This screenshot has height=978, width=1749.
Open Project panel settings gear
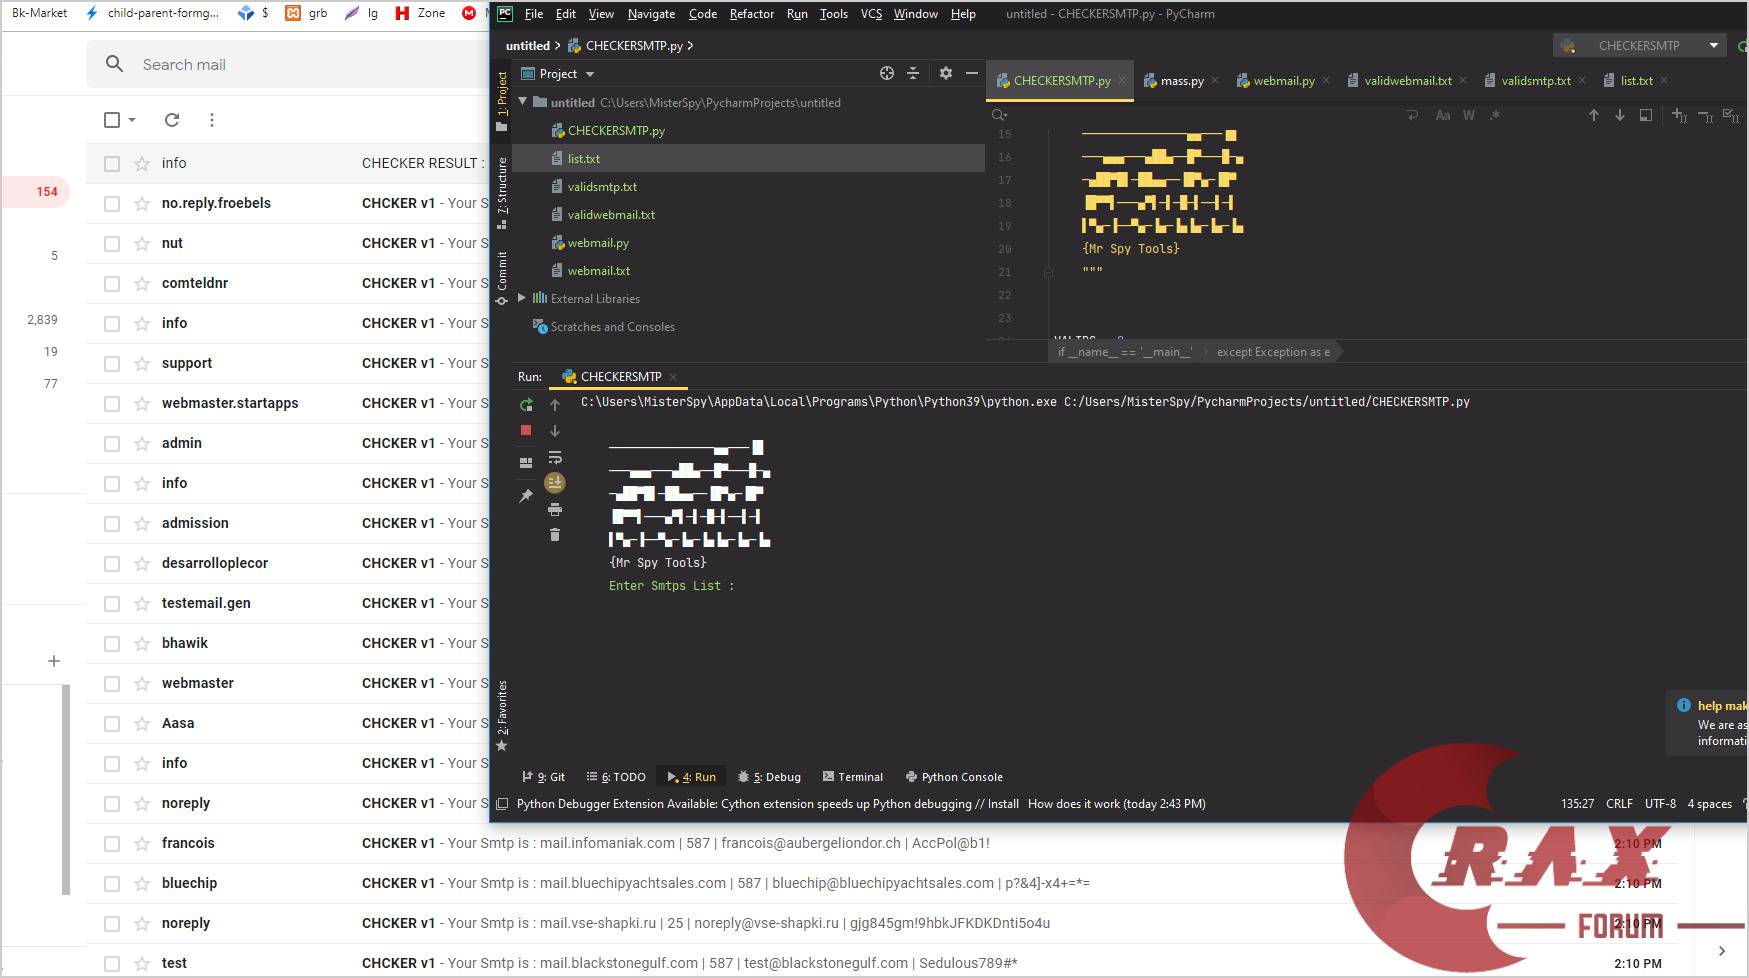[x=946, y=73]
